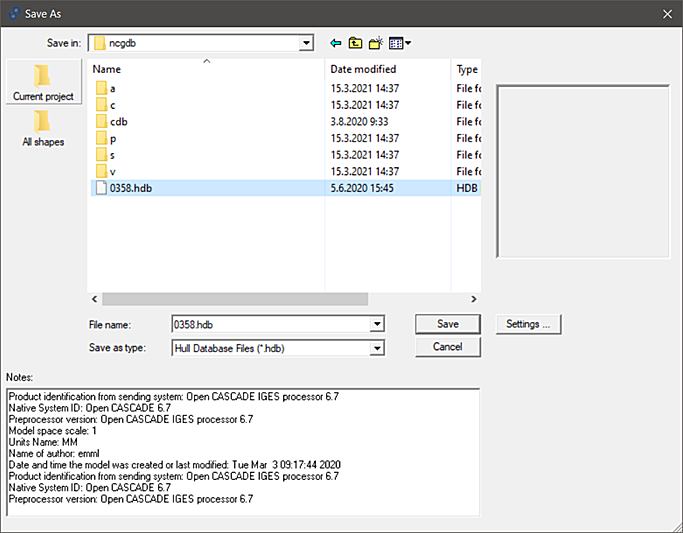Click 'Name of author: emml' in Notes

(54, 453)
